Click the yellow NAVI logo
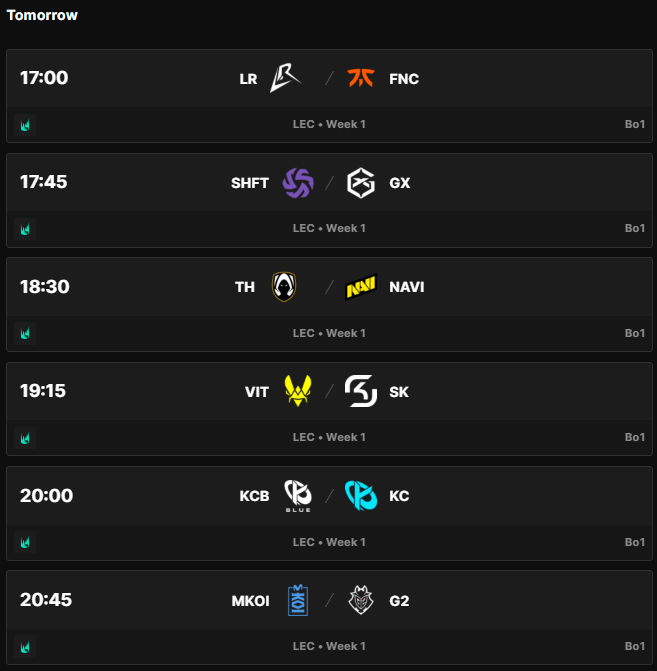This screenshot has width=657, height=671. (x=361, y=287)
